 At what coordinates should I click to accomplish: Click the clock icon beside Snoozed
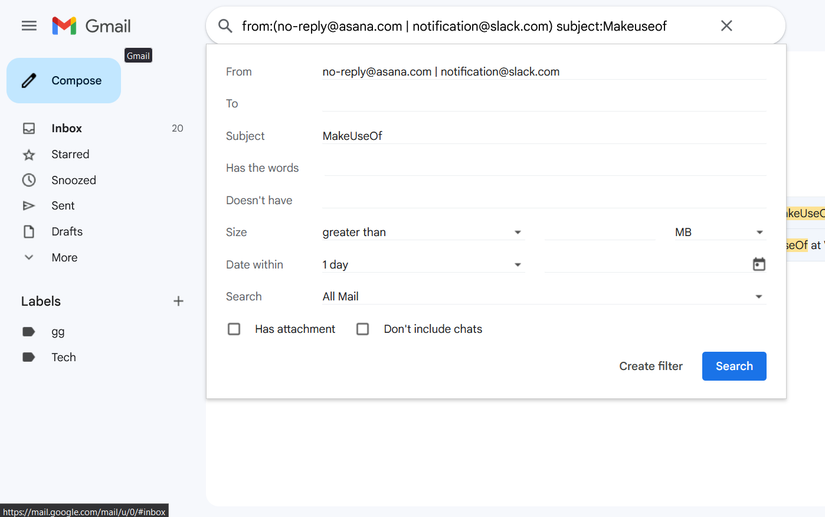pyautogui.click(x=29, y=180)
